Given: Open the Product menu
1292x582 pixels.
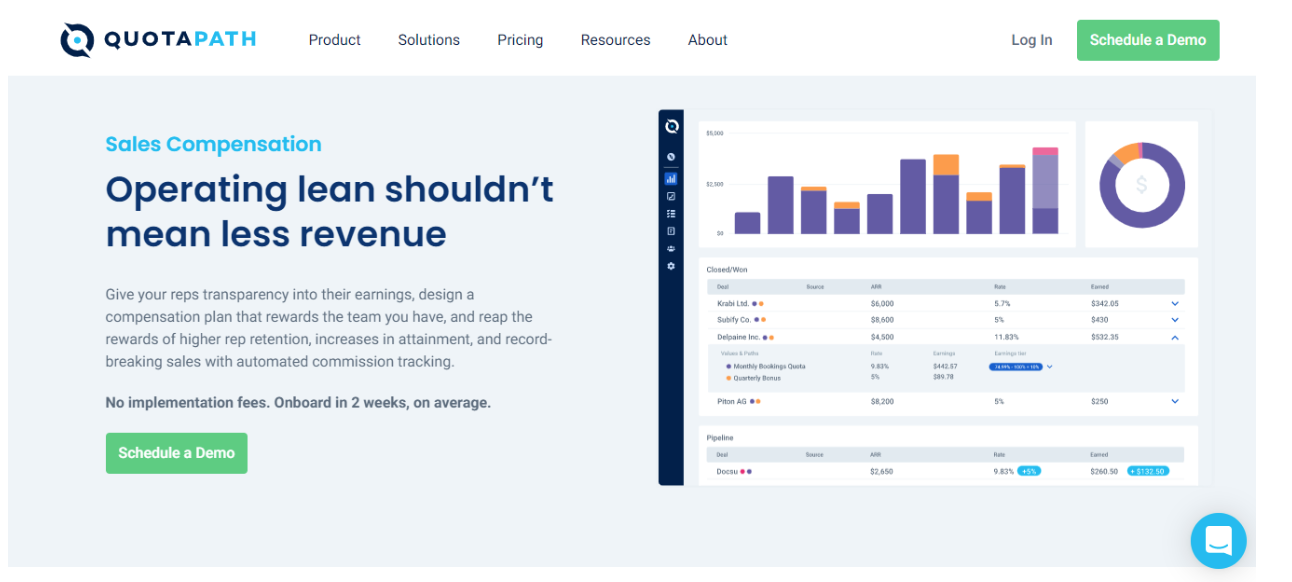Looking at the screenshot, I should tap(335, 40).
